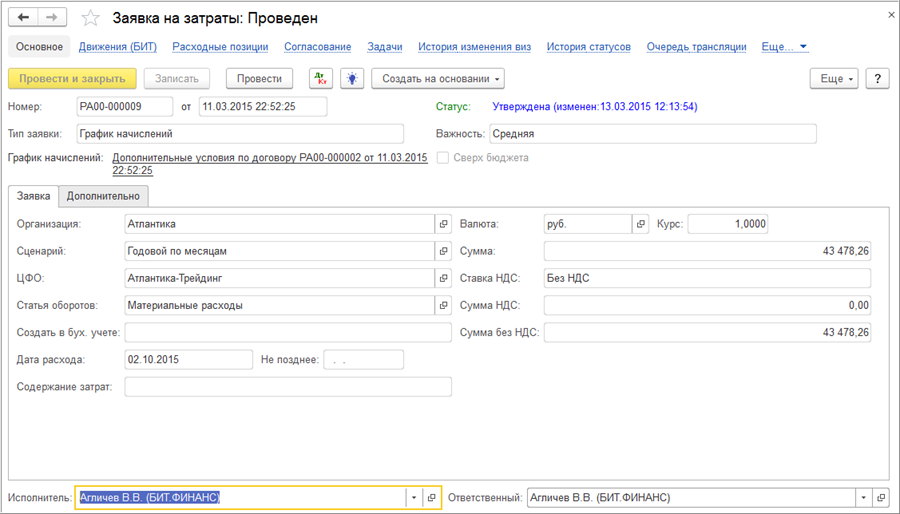Click the light bulb icon in toolbar
This screenshot has height=514, width=900.
(351, 79)
